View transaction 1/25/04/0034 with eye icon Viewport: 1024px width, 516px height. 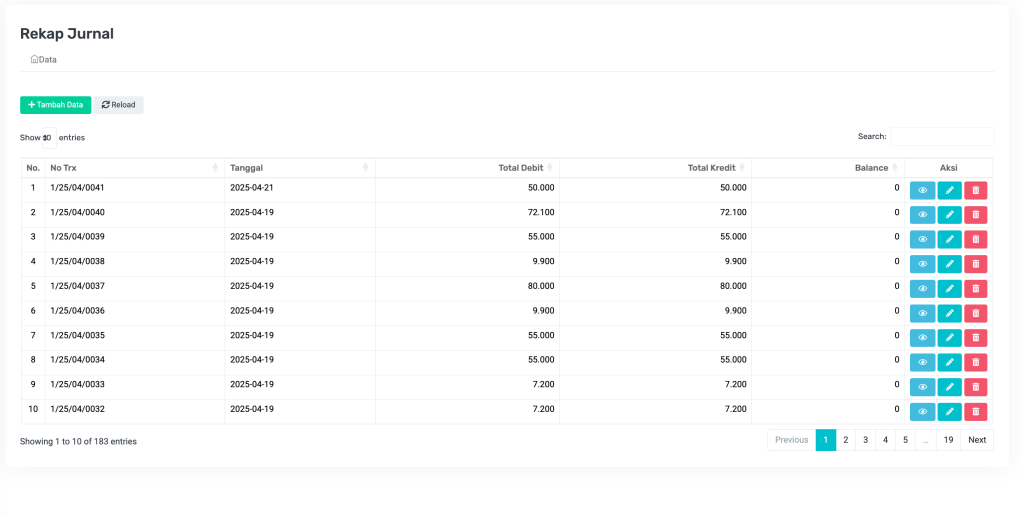[922, 363]
